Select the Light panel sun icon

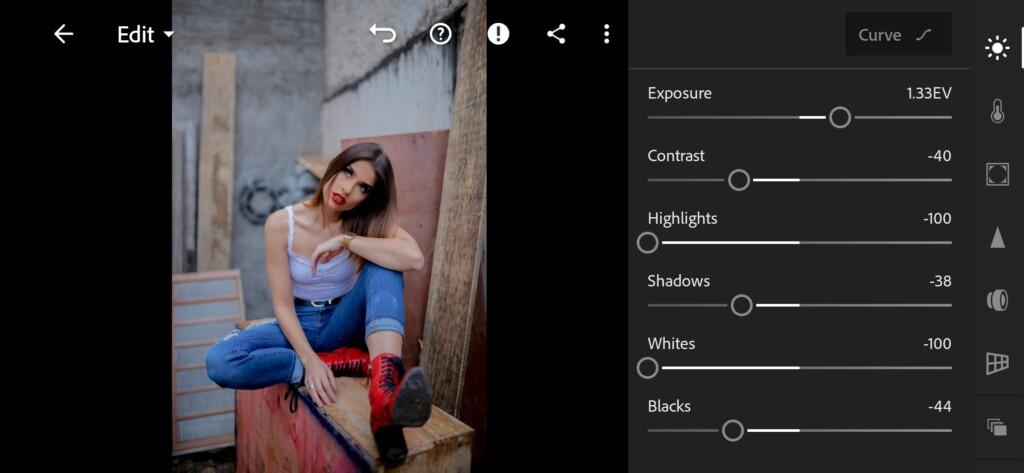(997, 48)
